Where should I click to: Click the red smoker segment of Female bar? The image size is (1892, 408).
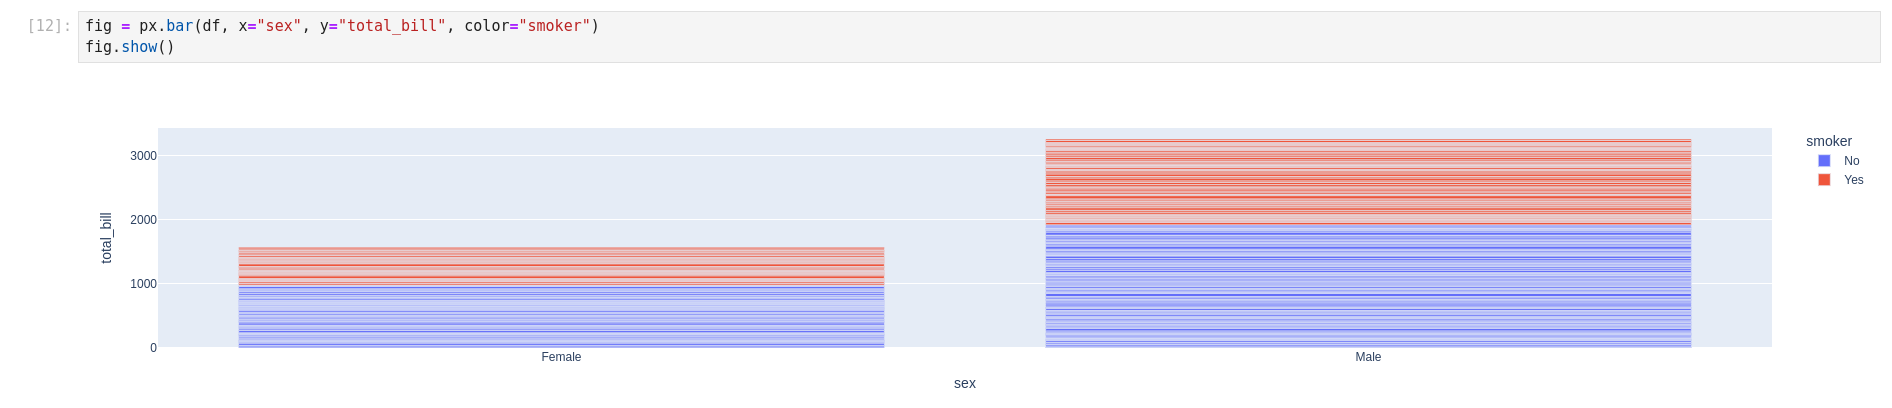point(561,267)
